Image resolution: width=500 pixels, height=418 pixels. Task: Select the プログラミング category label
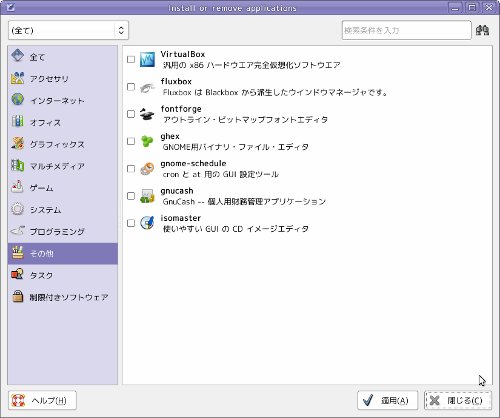click(x=57, y=231)
